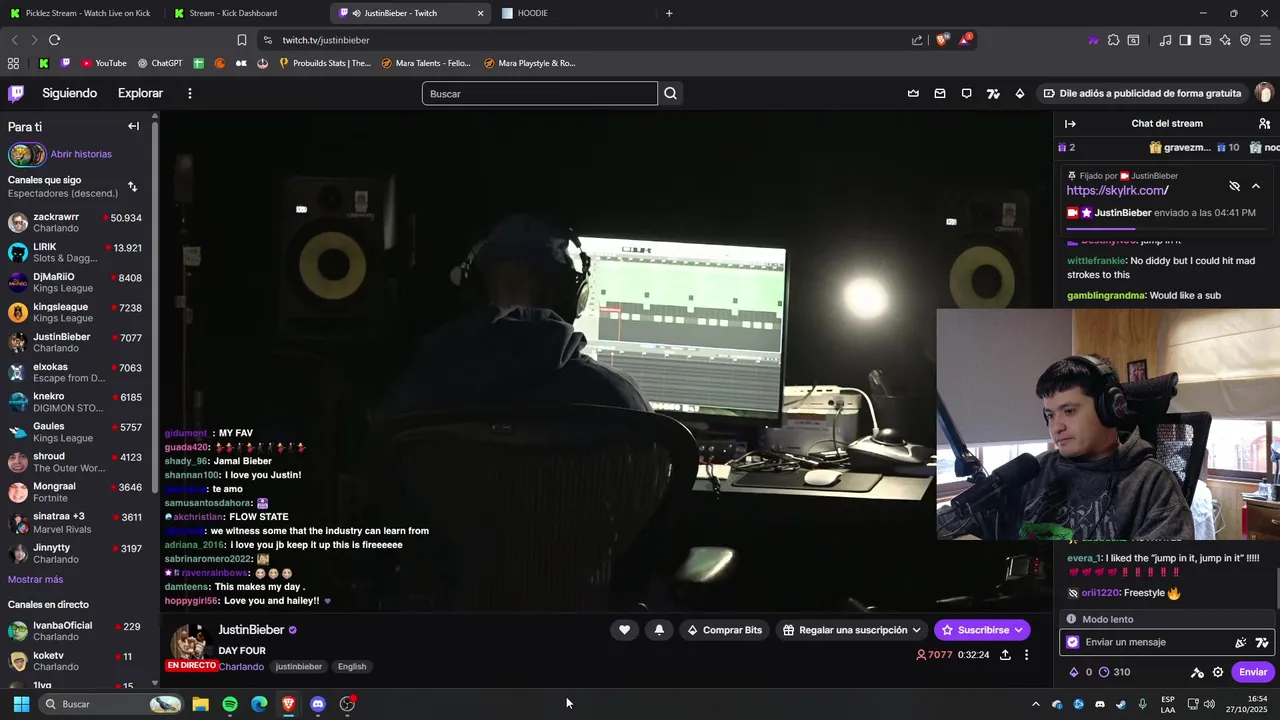The image size is (1280, 720).
Task: Collapse the pinned message chevron
Action: [1256, 186]
